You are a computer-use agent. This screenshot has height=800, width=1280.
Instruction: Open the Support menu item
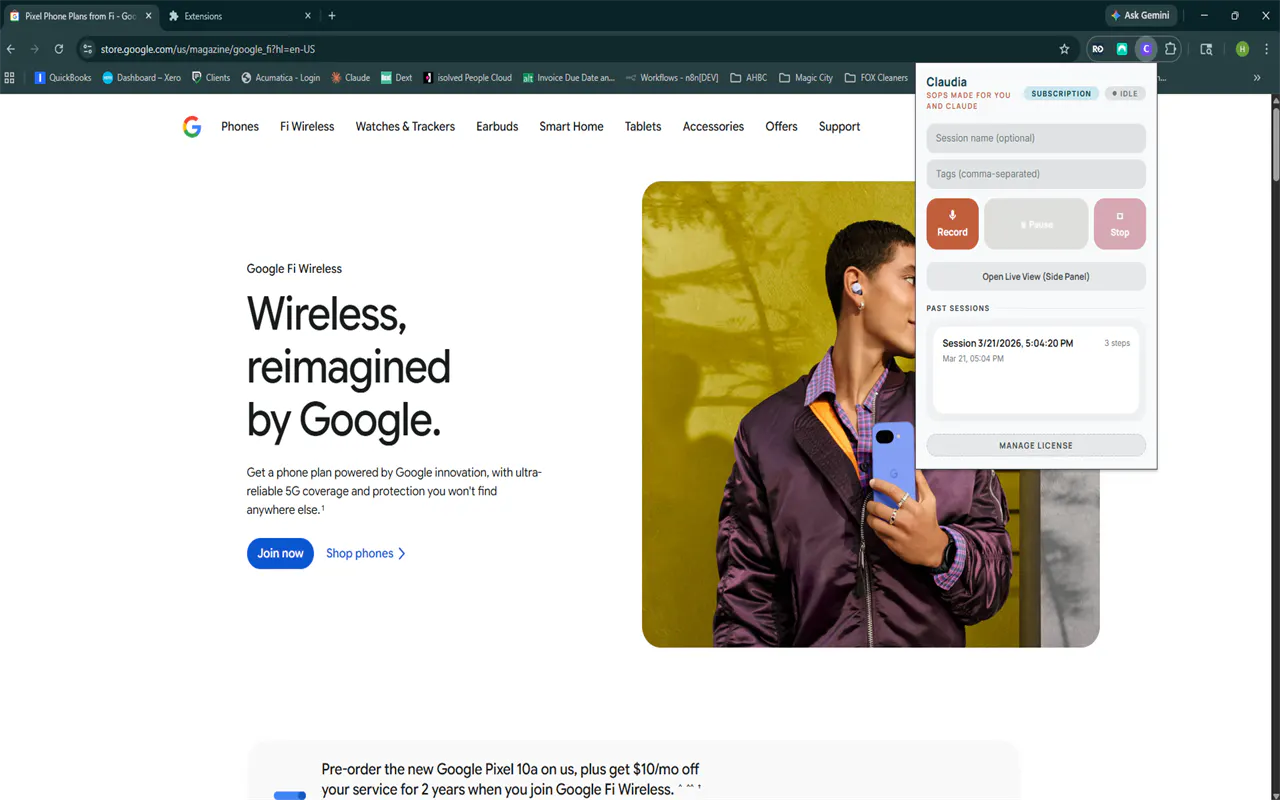[839, 127]
